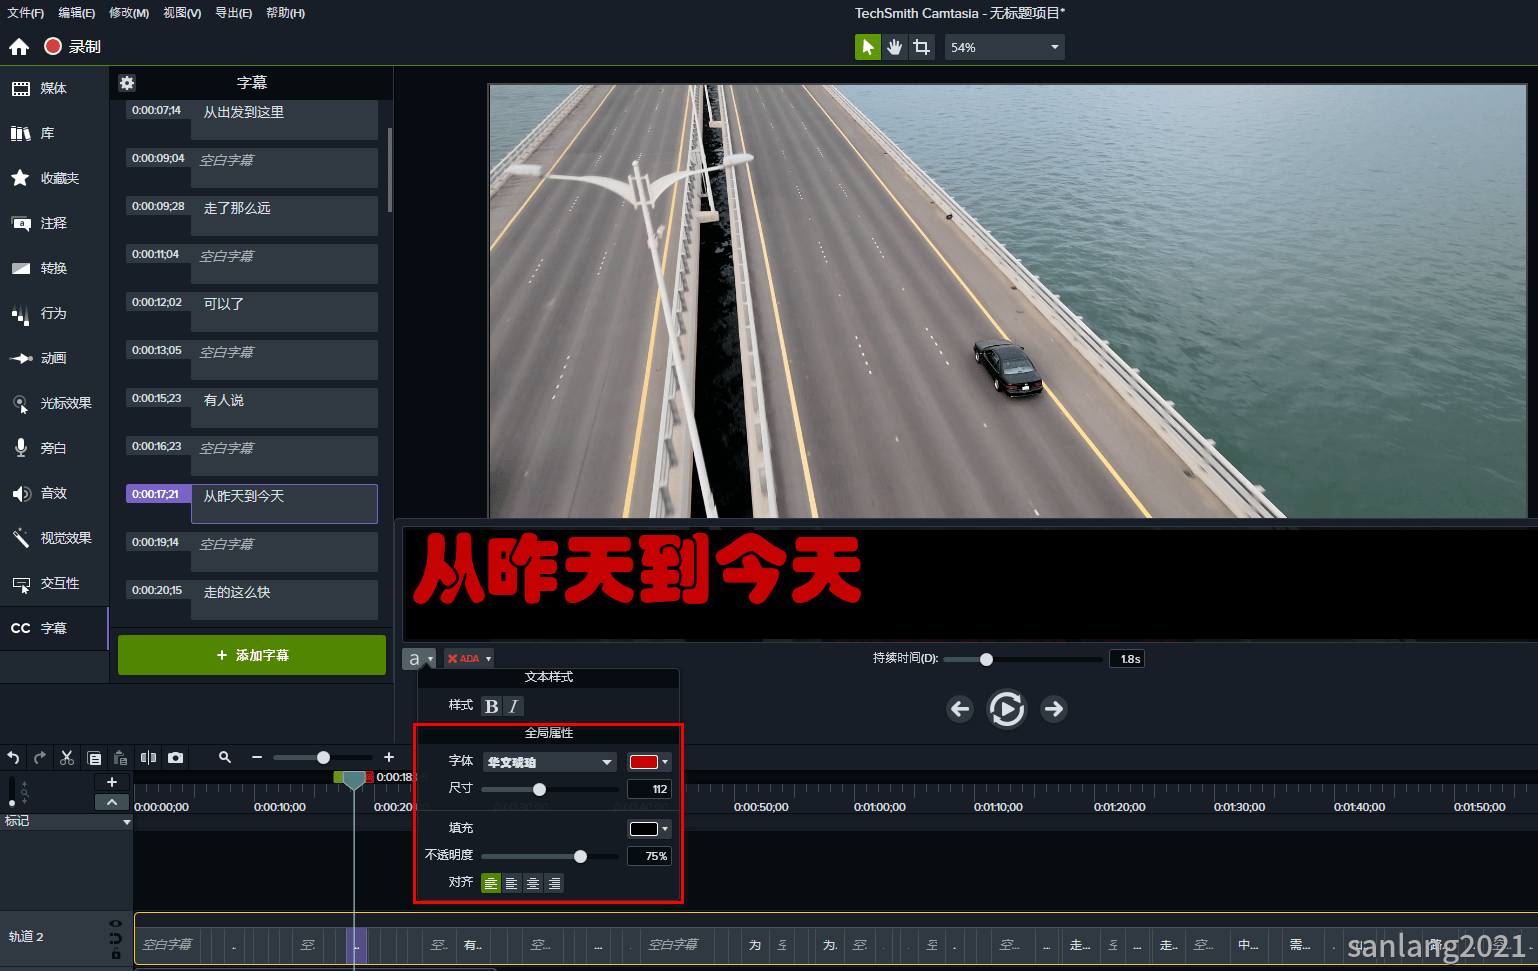
Task: Click the timeline zoom magnifier icon
Action: [x=225, y=758]
